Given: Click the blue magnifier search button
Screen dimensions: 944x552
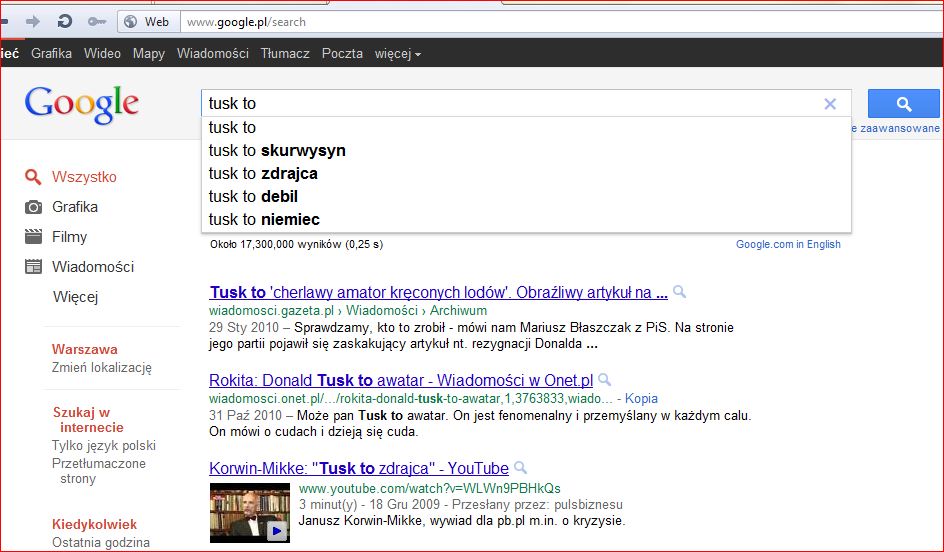Looking at the screenshot, I should click(903, 104).
